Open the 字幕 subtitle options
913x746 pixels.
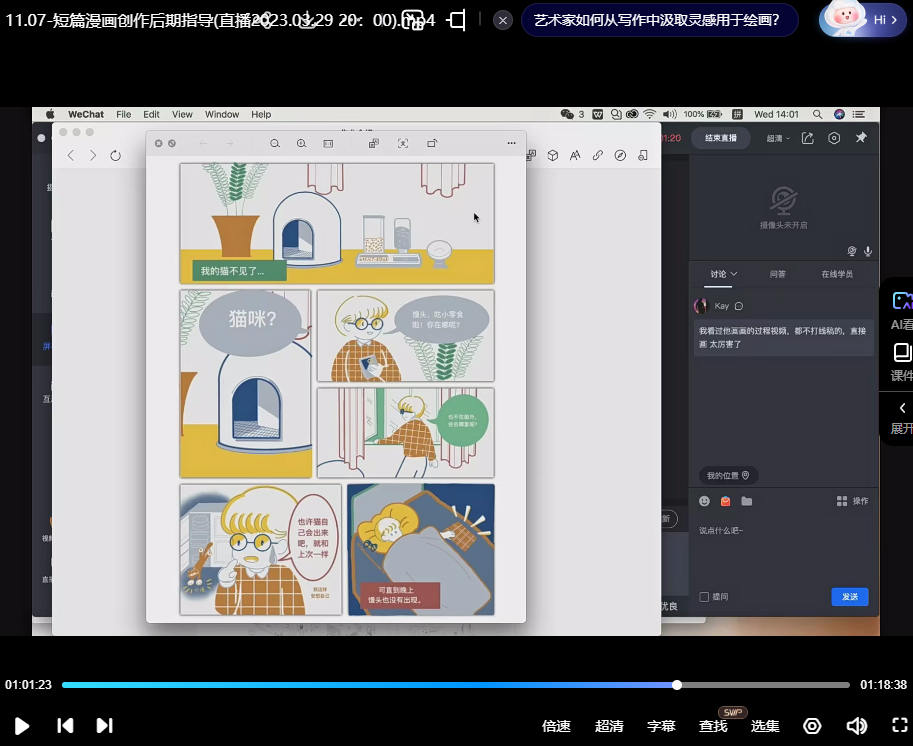pos(661,726)
